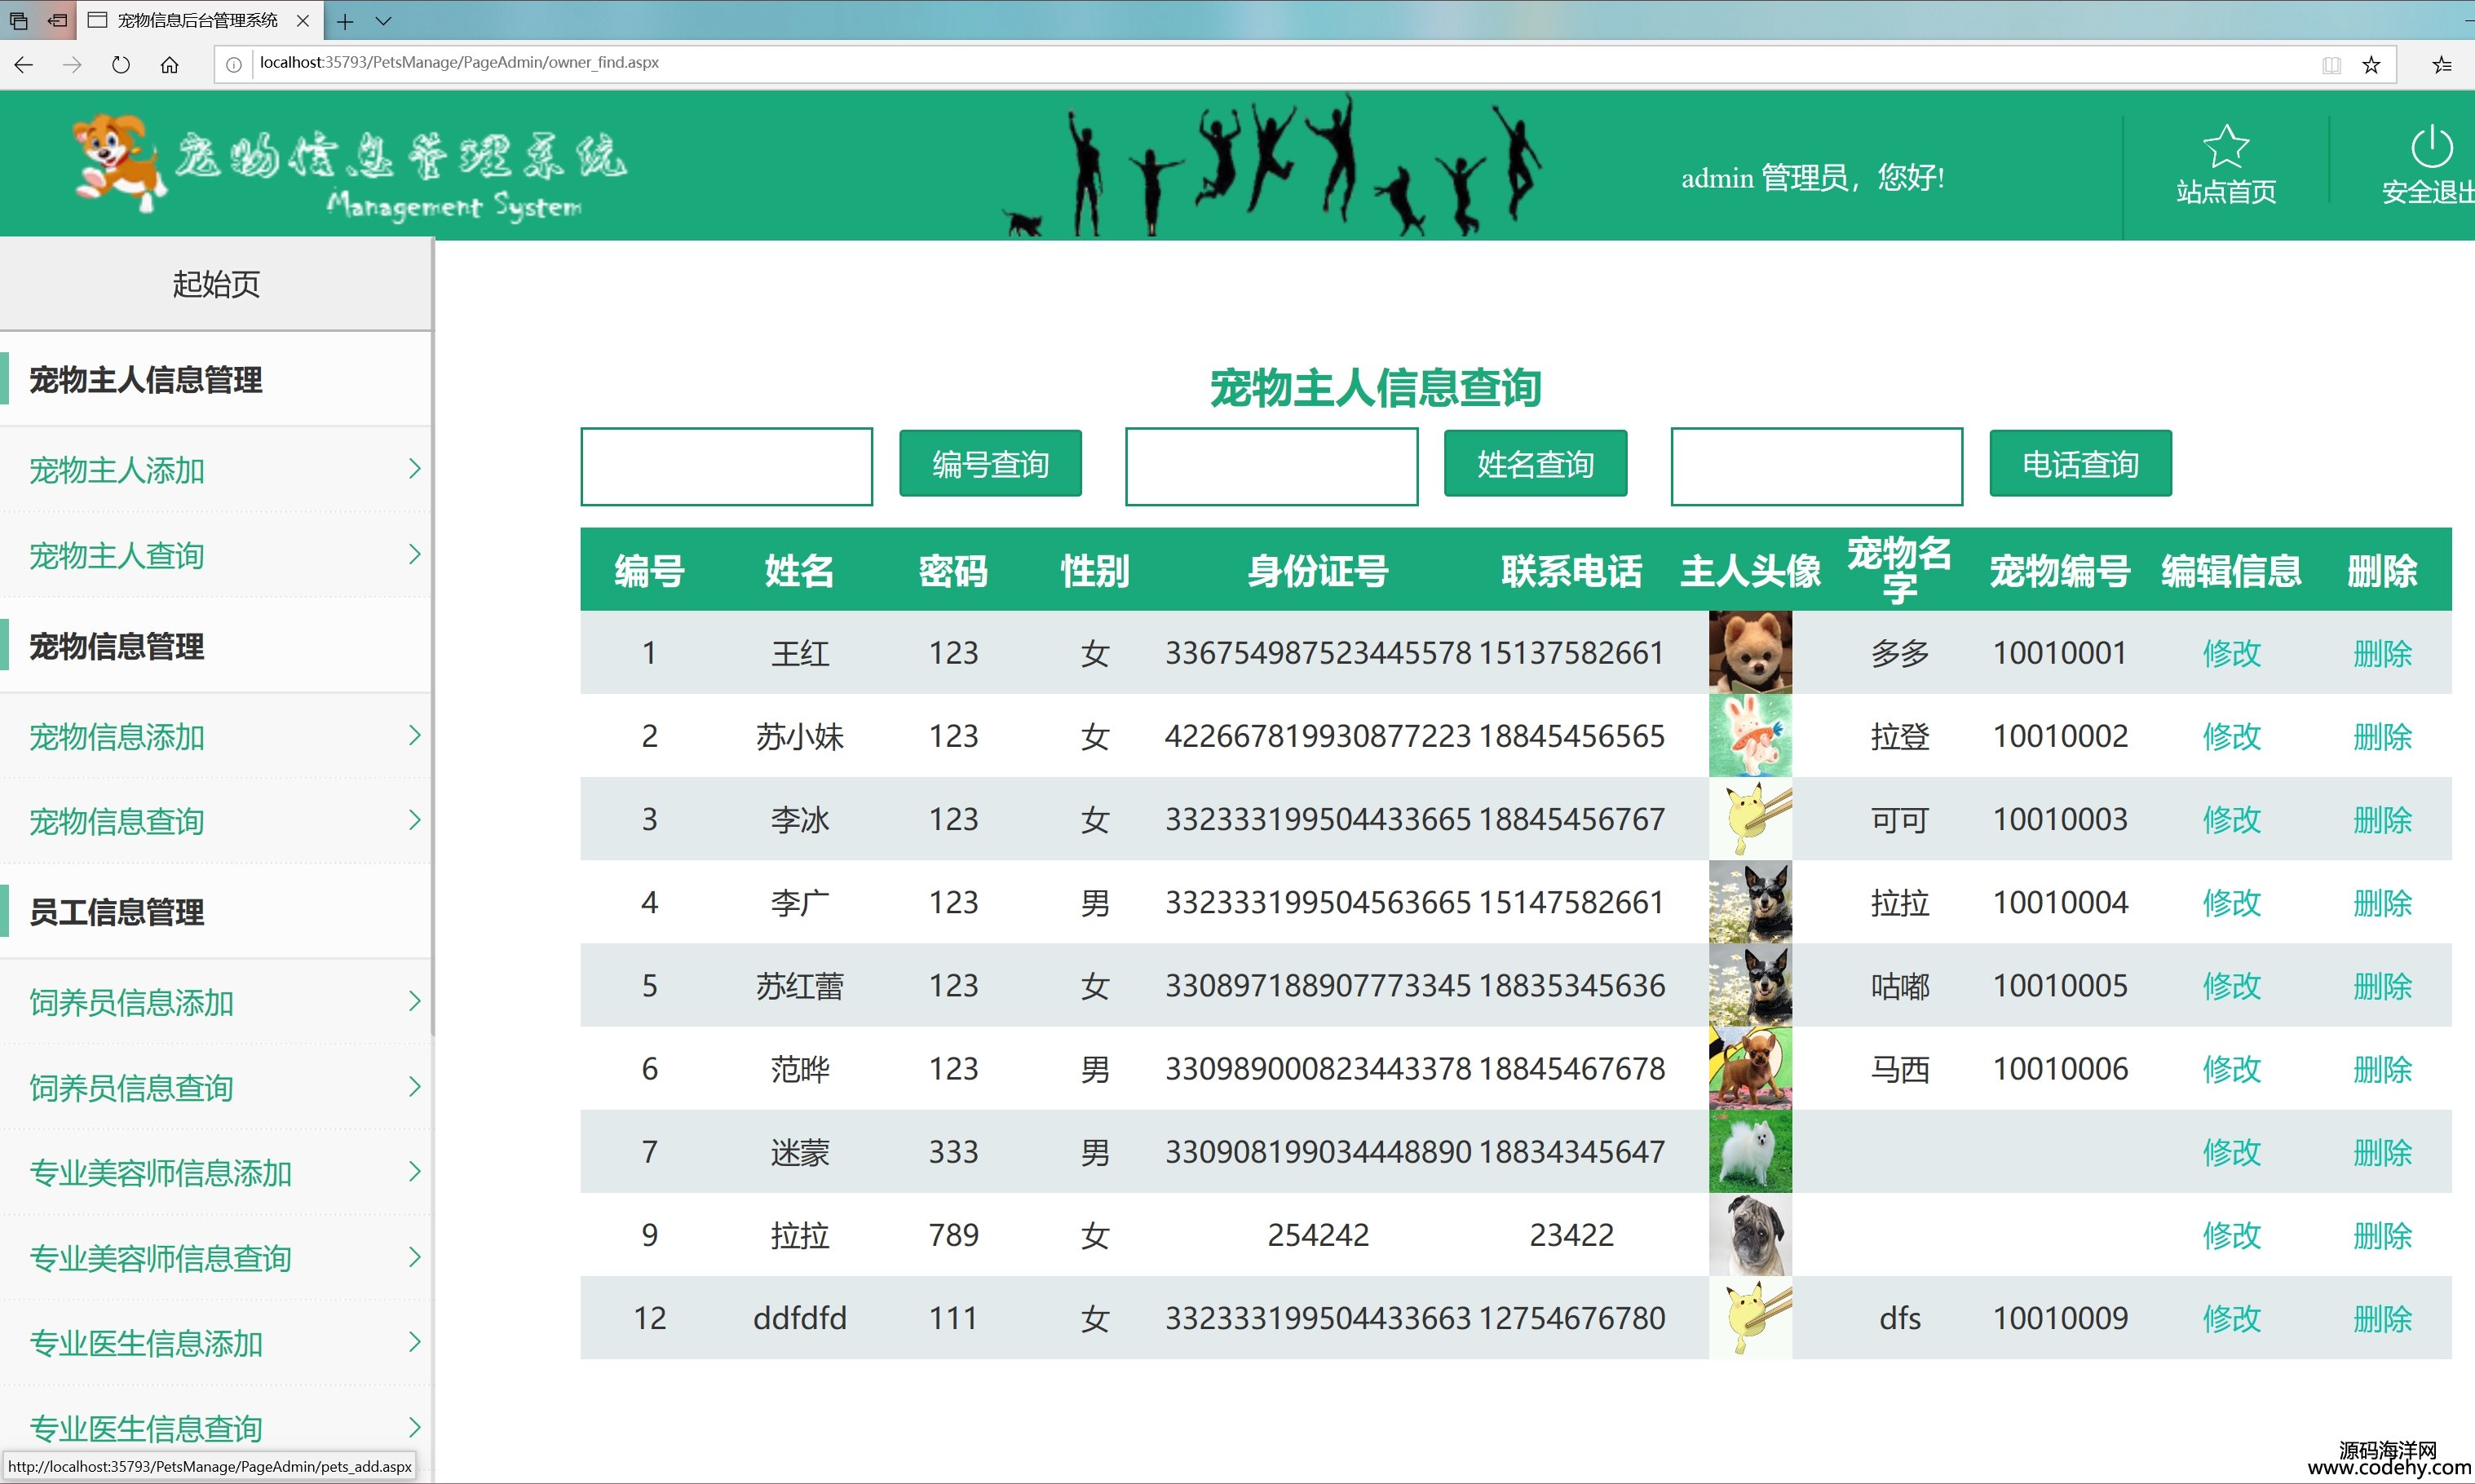Image resolution: width=2475 pixels, height=1484 pixels.
Task: Click pet name 咕嘟 cell
Action: tap(1900, 986)
